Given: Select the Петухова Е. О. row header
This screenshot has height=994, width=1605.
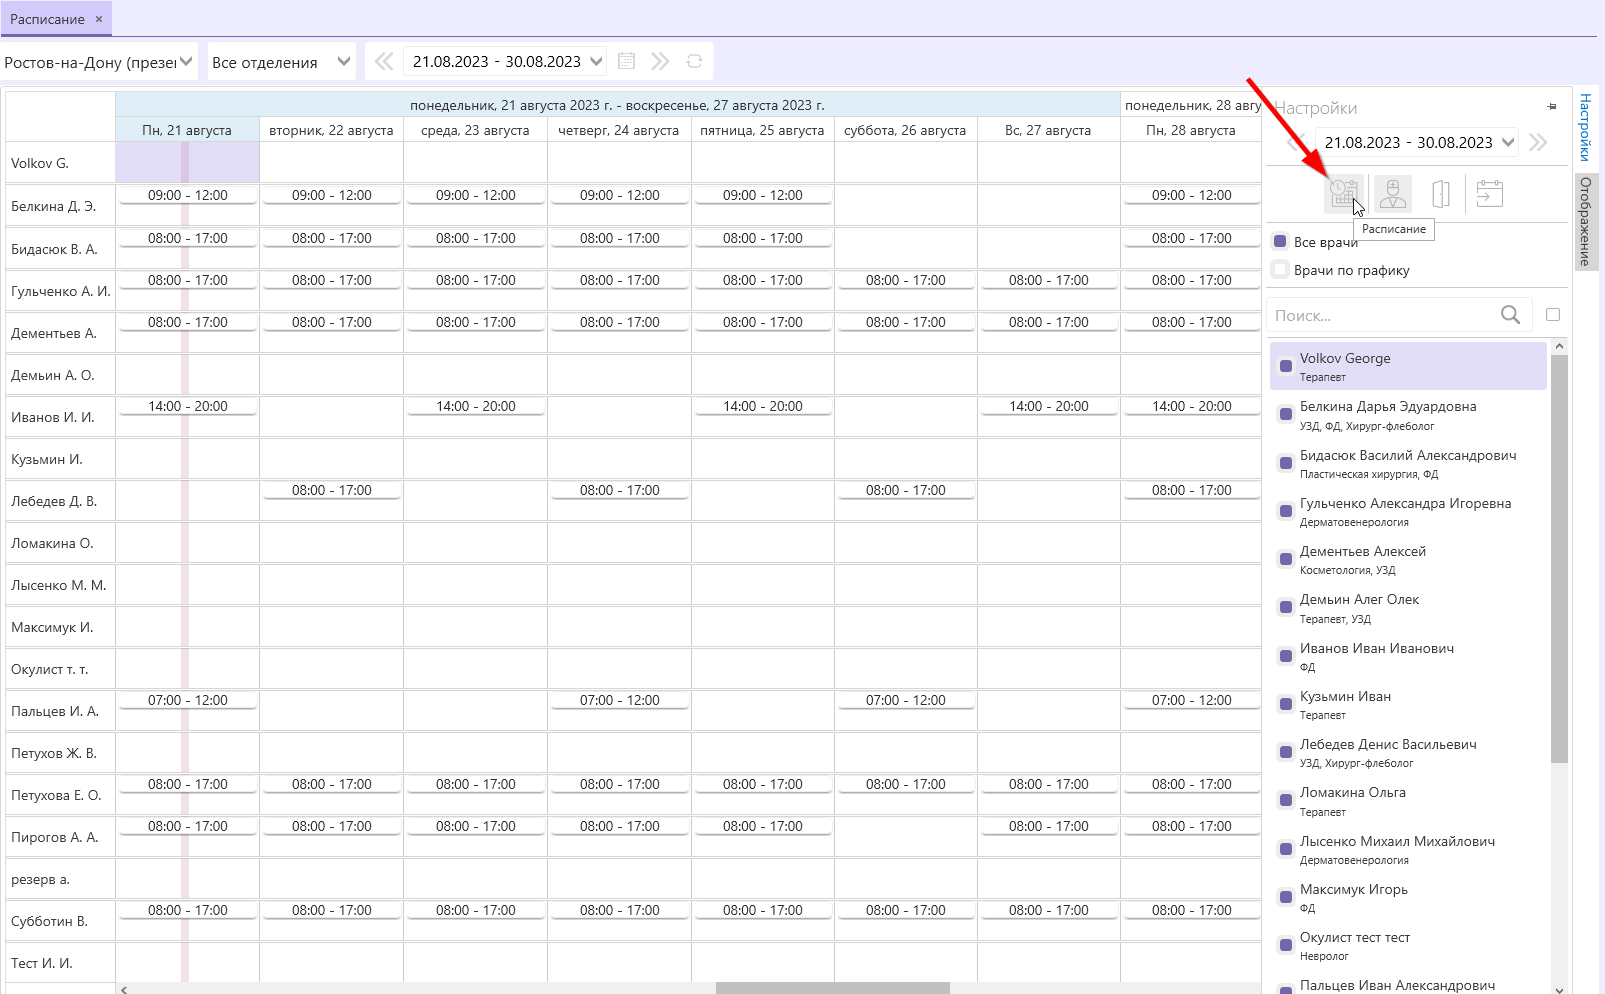Looking at the screenshot, I should point(60,795).
